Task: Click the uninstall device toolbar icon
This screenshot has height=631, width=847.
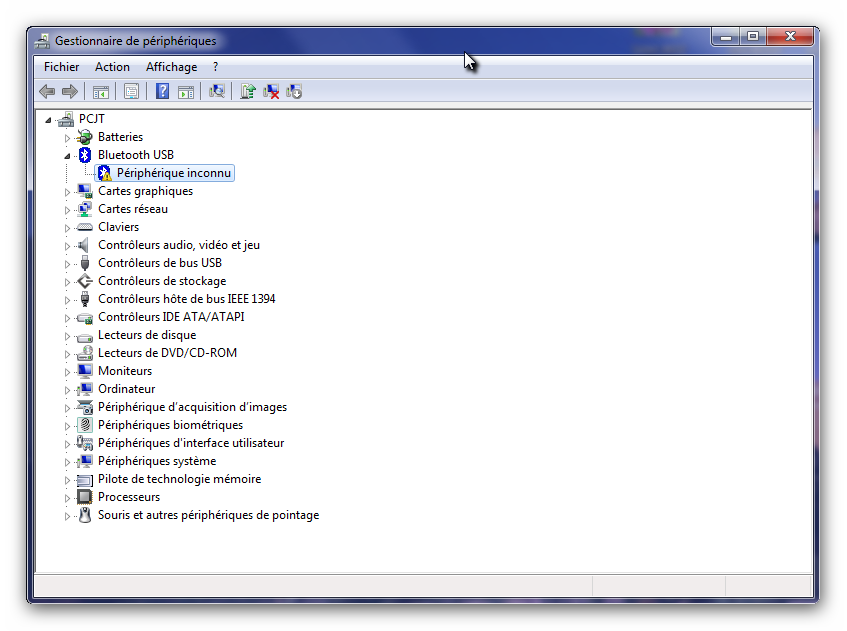Action: tap(271, 92)
